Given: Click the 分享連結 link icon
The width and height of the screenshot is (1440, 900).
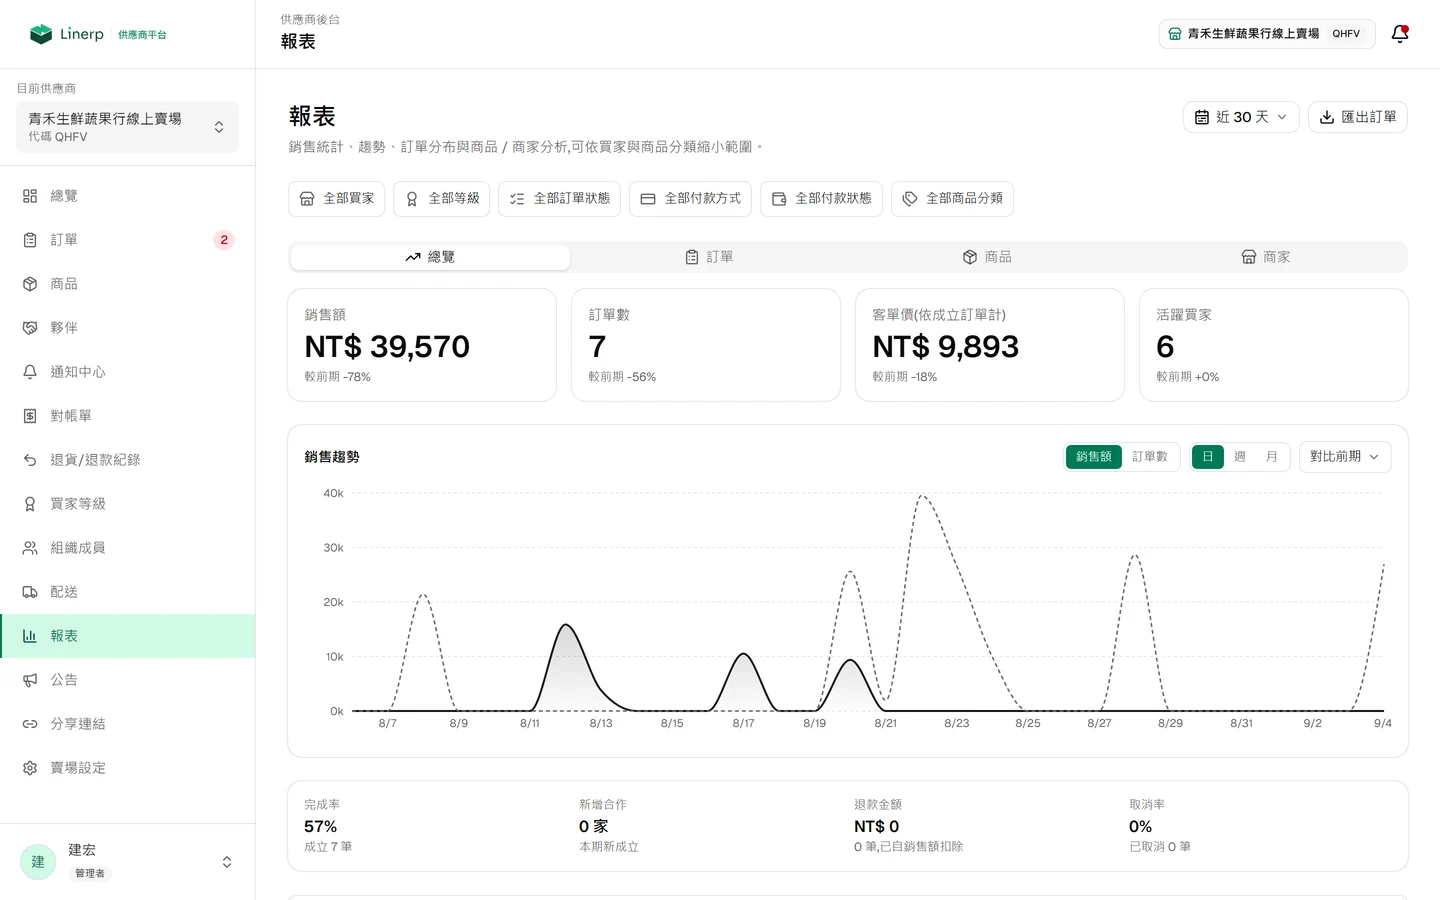Looking at the screenshot, I should coord(30,724).
